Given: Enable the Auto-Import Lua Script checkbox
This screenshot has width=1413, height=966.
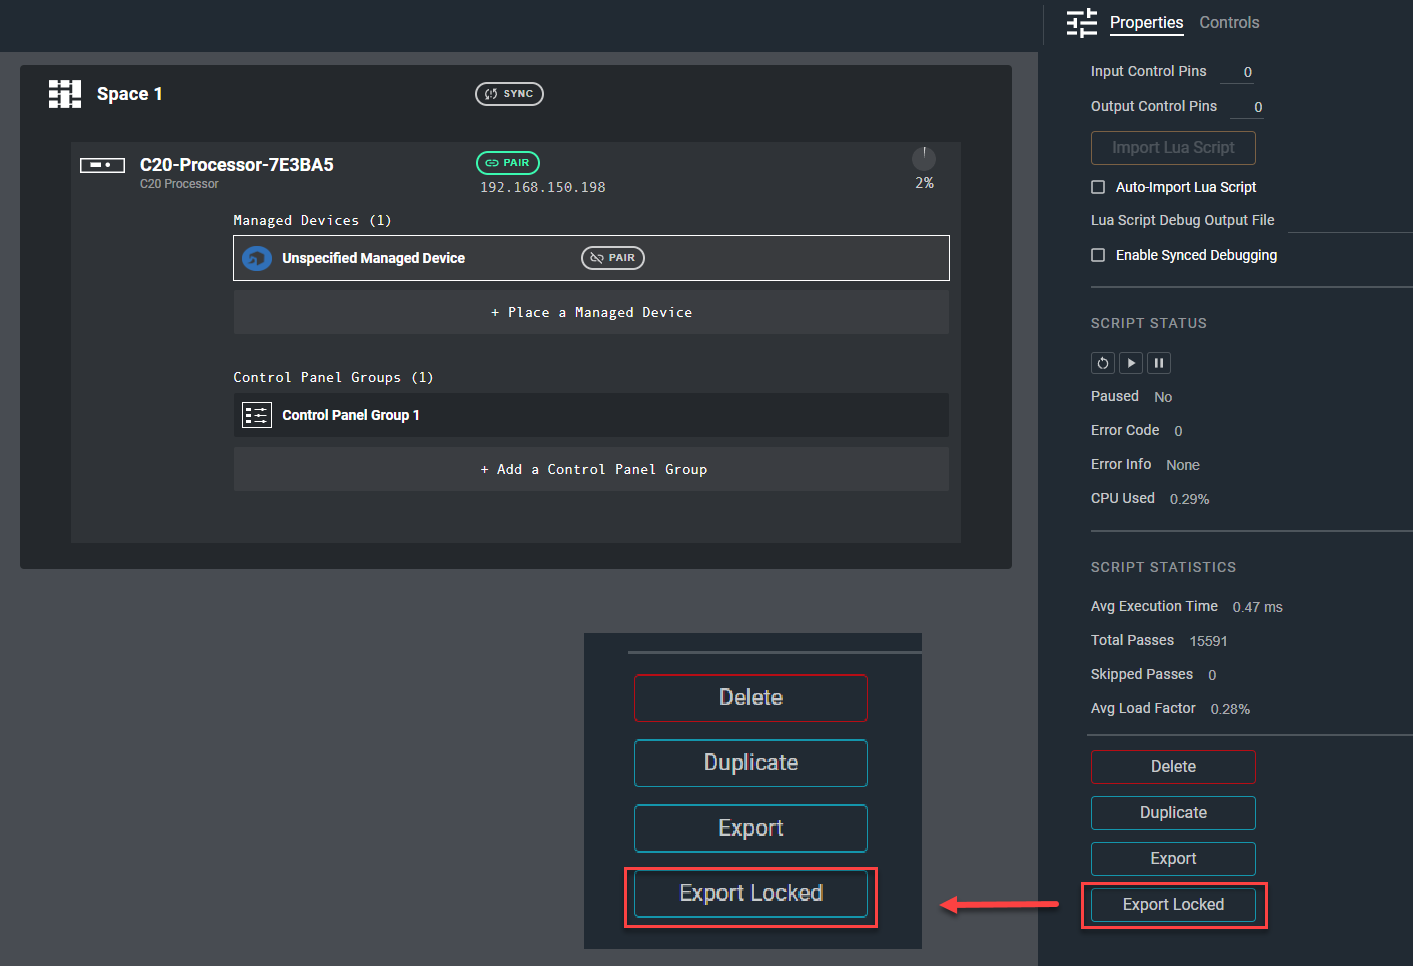Looking at the screenshot, I should [x=1098, y=187].
